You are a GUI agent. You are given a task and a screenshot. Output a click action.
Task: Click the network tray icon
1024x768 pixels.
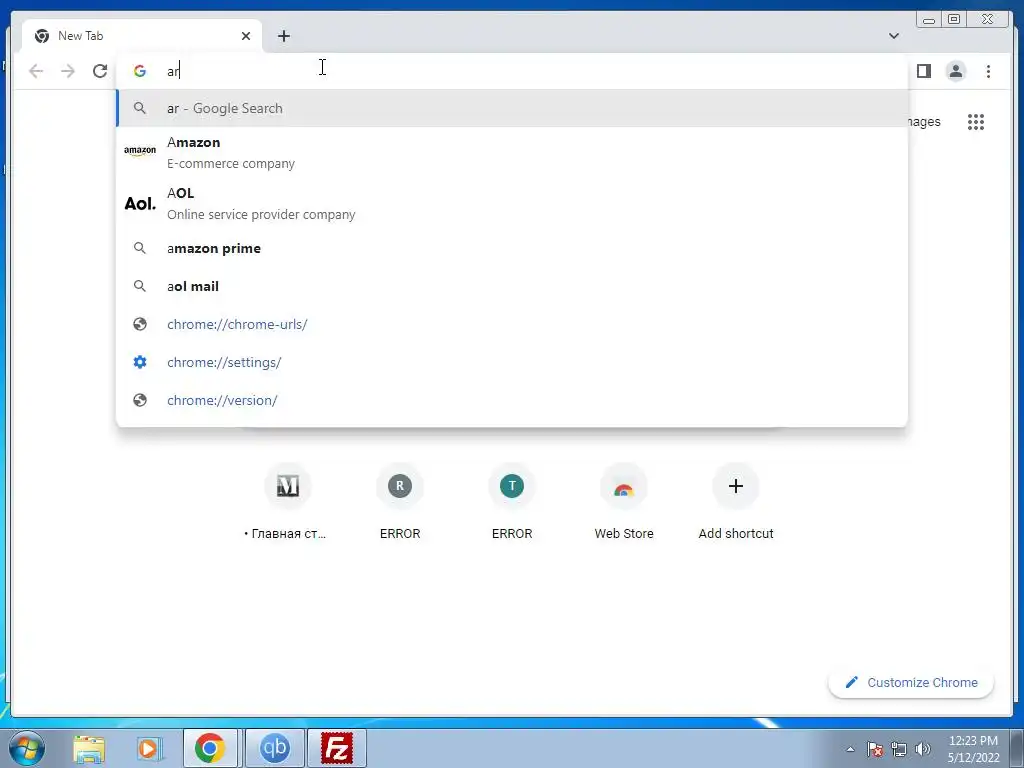click(899, 749)
